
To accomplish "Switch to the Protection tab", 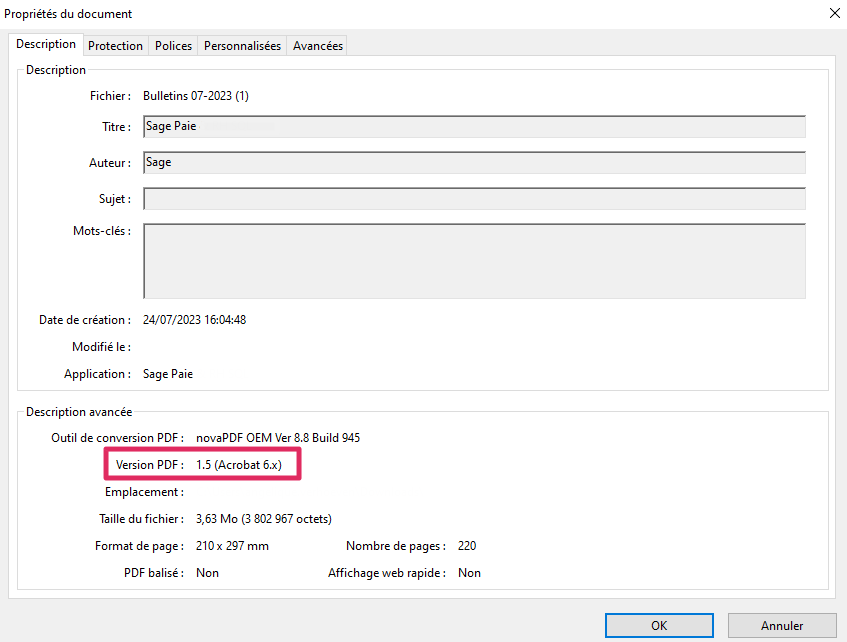I will (115, 46).
